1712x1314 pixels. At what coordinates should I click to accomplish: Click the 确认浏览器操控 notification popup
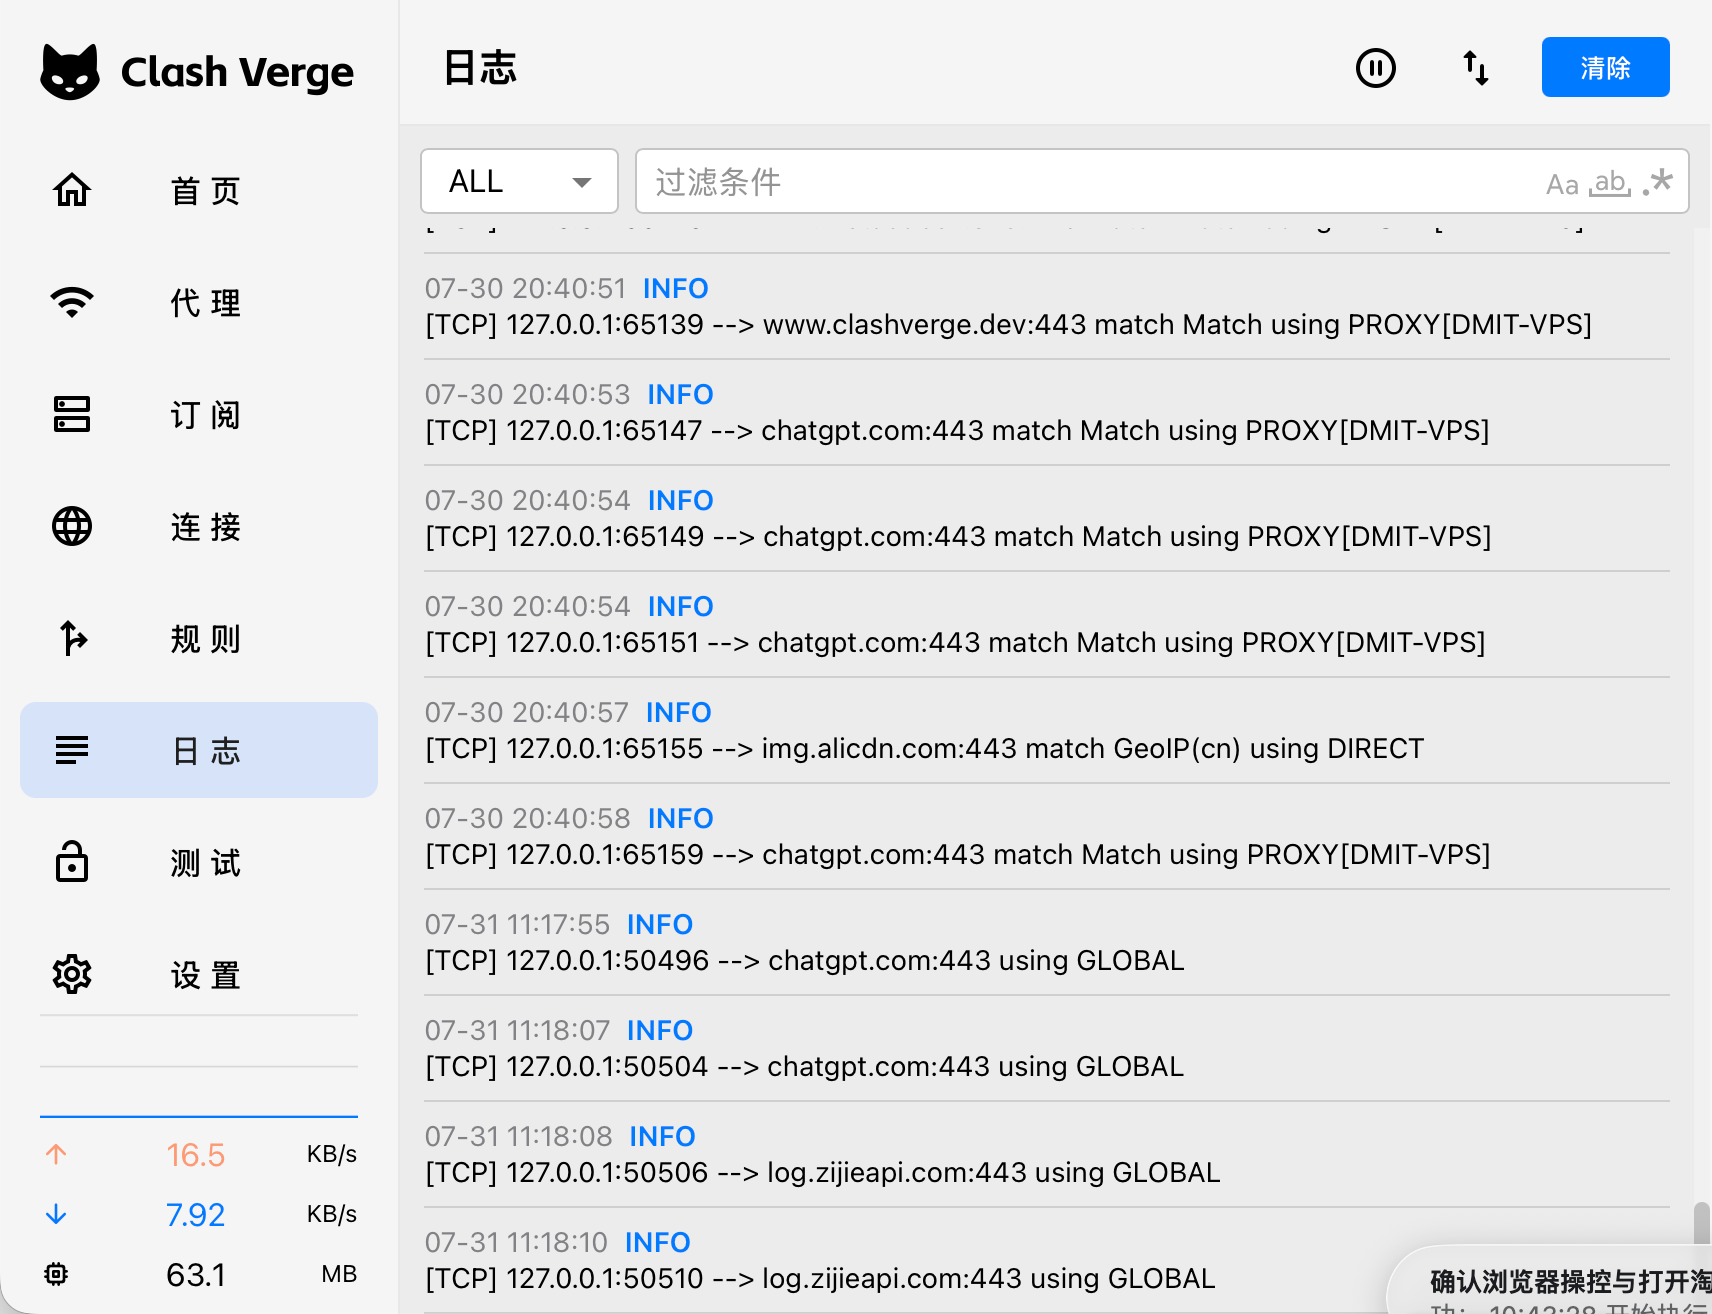[1550, 1280]
